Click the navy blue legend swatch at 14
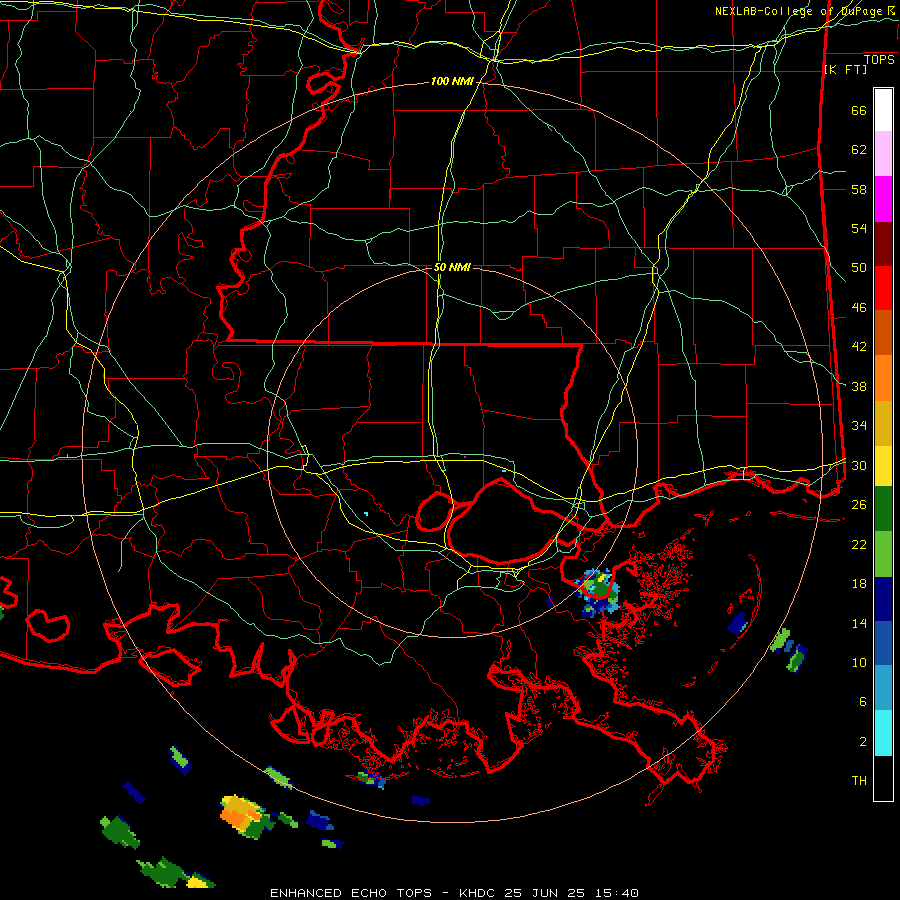 point(883,599)
